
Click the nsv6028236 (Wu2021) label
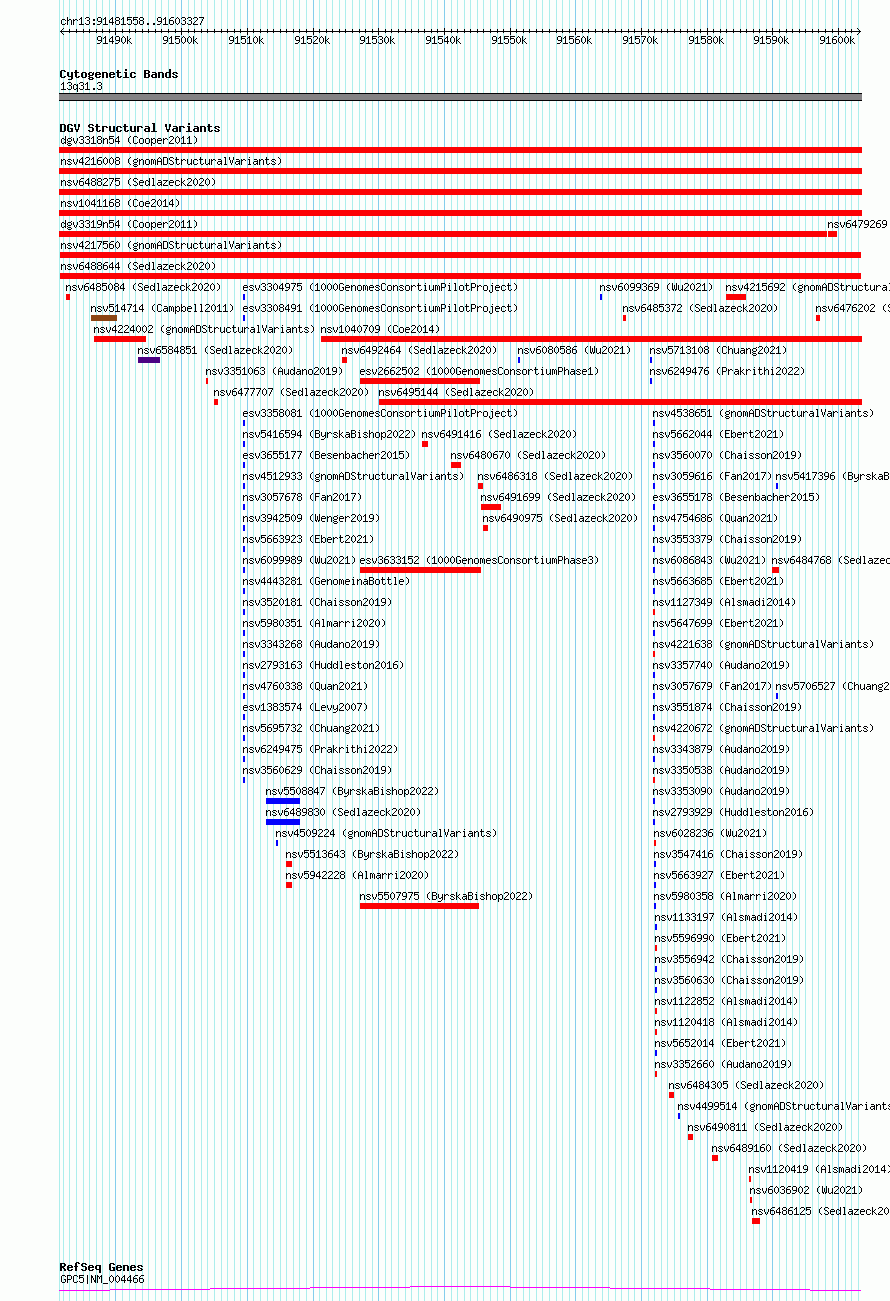[711, 833]
